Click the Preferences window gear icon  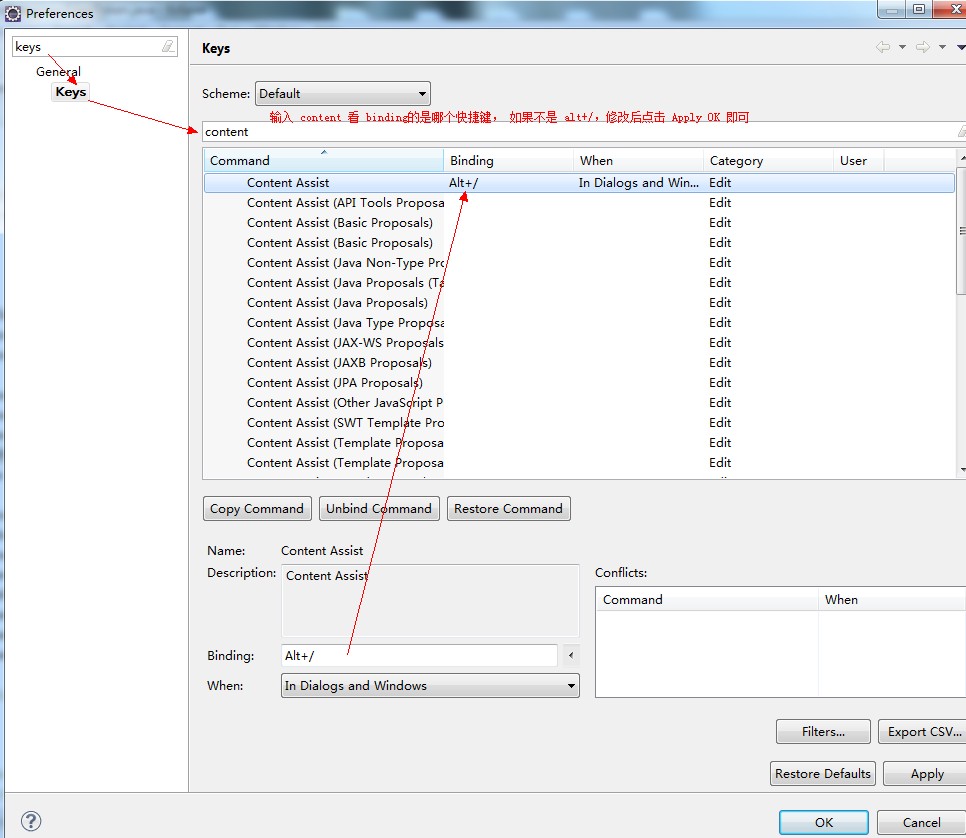(13, 13)
